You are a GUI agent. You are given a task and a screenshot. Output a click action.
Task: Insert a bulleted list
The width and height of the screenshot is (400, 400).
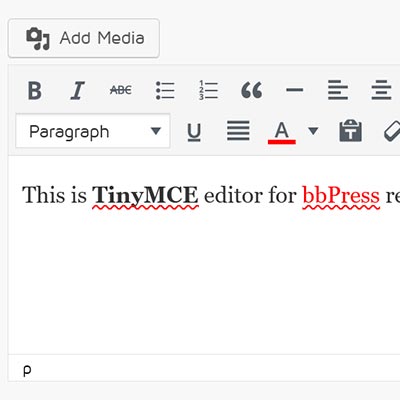(165, 90)
